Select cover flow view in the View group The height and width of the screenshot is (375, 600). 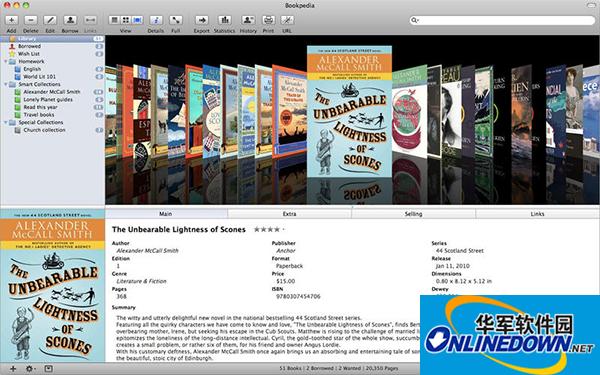pyautogui.click(x=137, y=20)
